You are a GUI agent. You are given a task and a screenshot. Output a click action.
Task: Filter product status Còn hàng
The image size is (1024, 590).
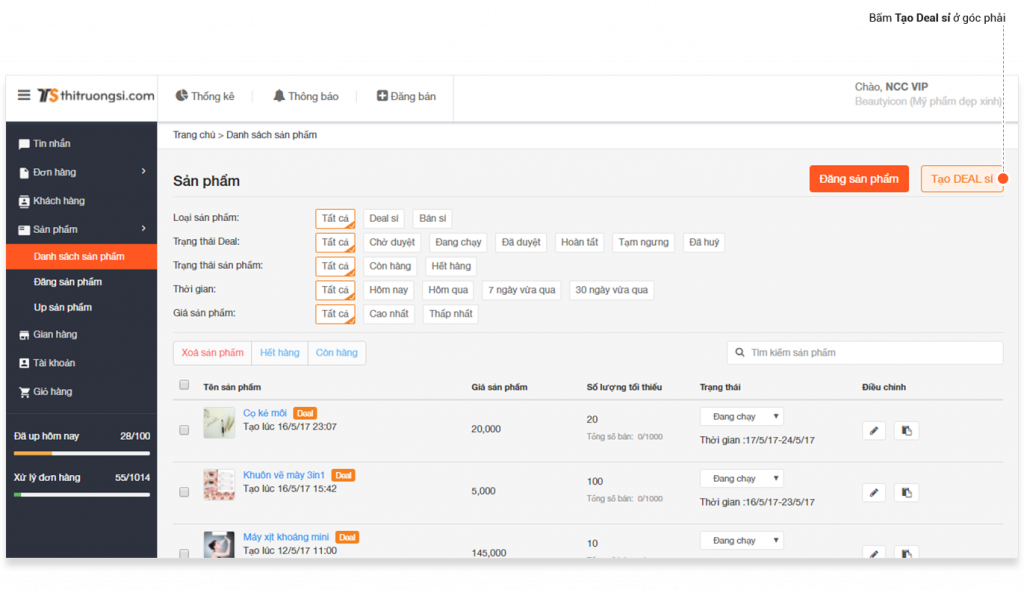pyautogui.click(x=390, y=266)
